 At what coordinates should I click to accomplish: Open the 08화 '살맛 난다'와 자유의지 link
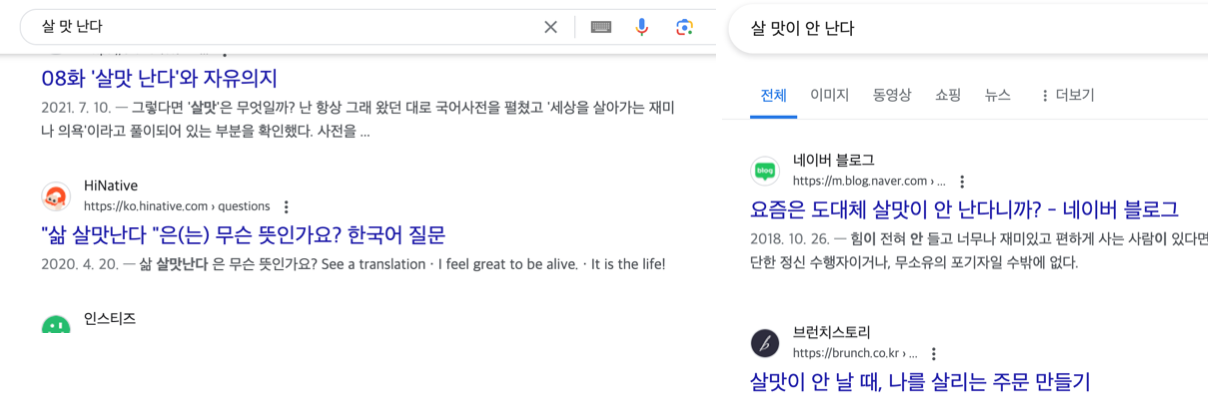pos(159,78)
